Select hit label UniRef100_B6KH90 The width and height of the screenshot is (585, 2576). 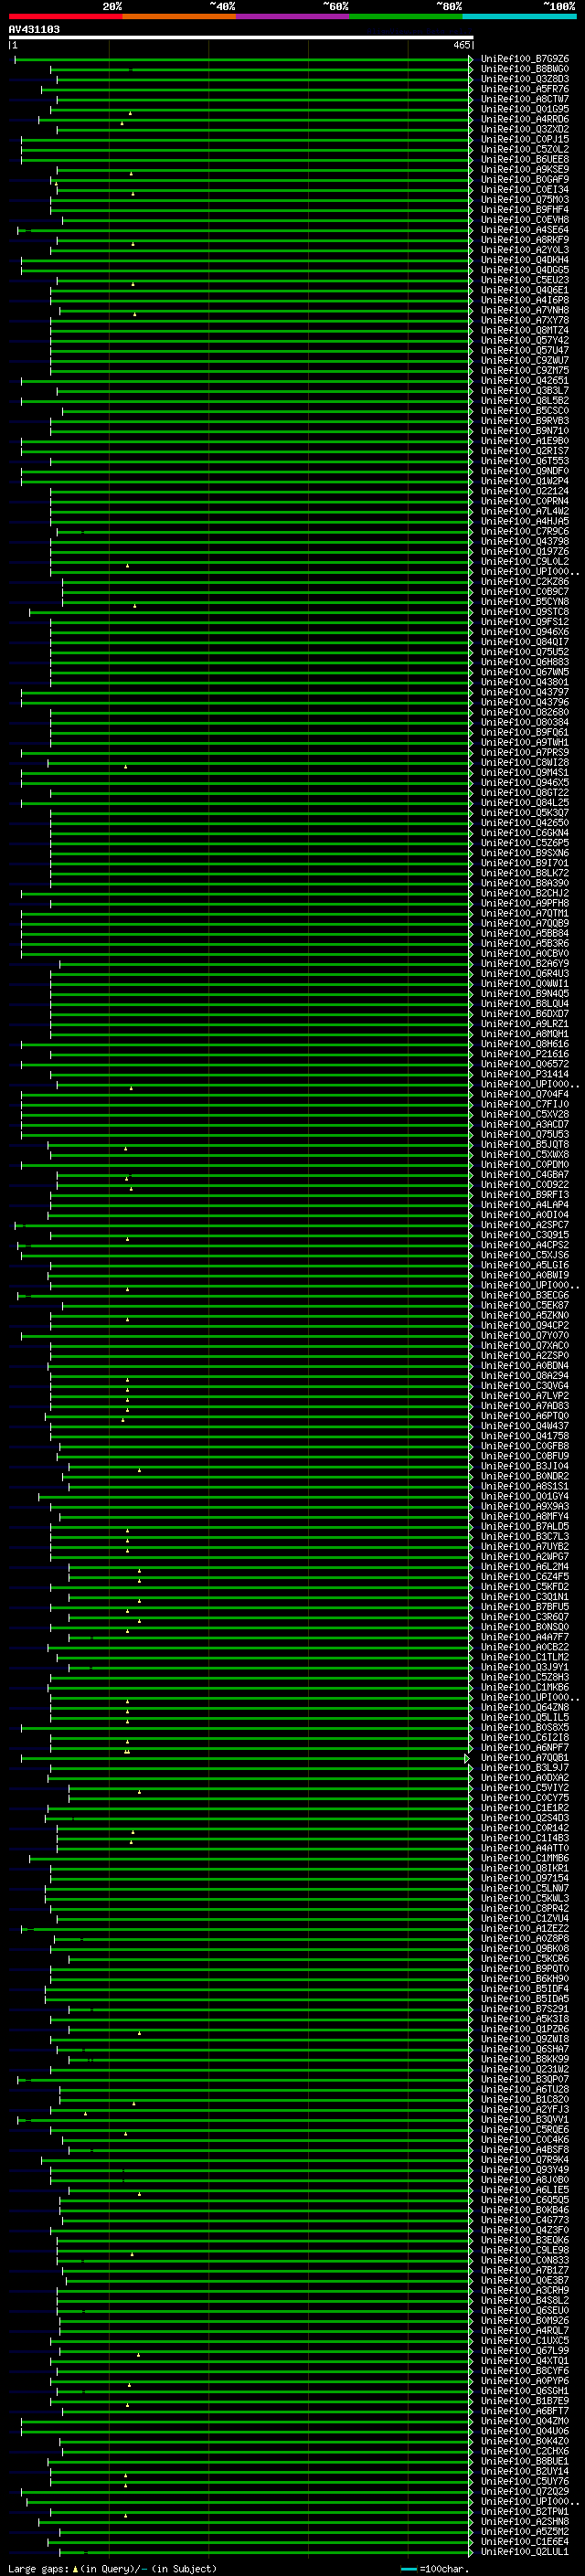(525, 1979)
